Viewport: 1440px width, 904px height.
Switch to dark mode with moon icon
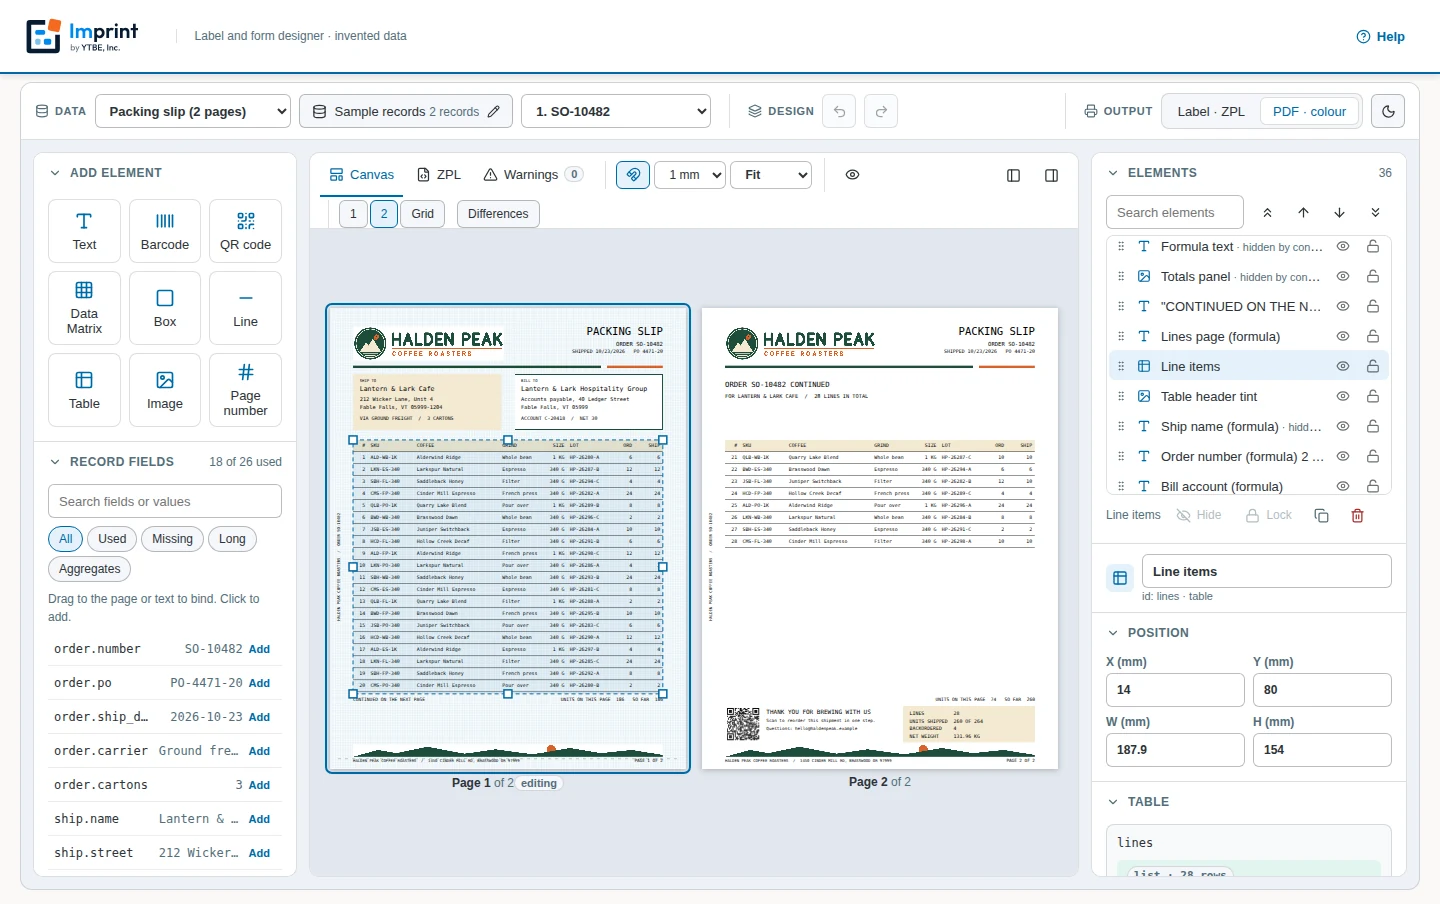[x=1388, y=111]
